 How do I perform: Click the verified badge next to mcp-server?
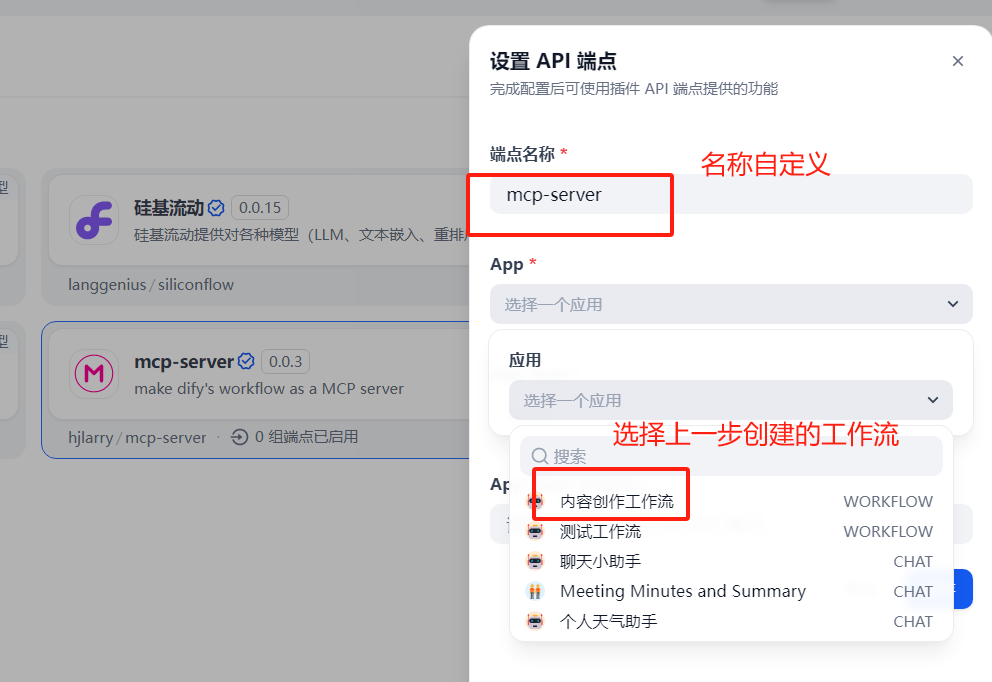coord(246,361)
